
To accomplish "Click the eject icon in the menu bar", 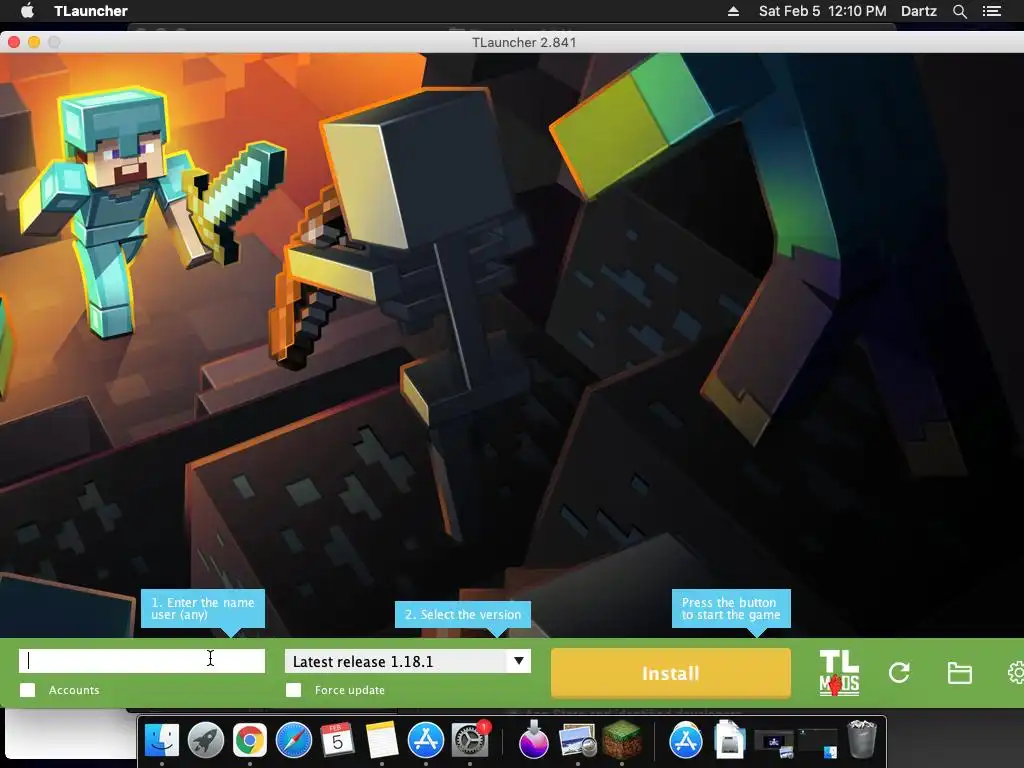I will point(733,11).
